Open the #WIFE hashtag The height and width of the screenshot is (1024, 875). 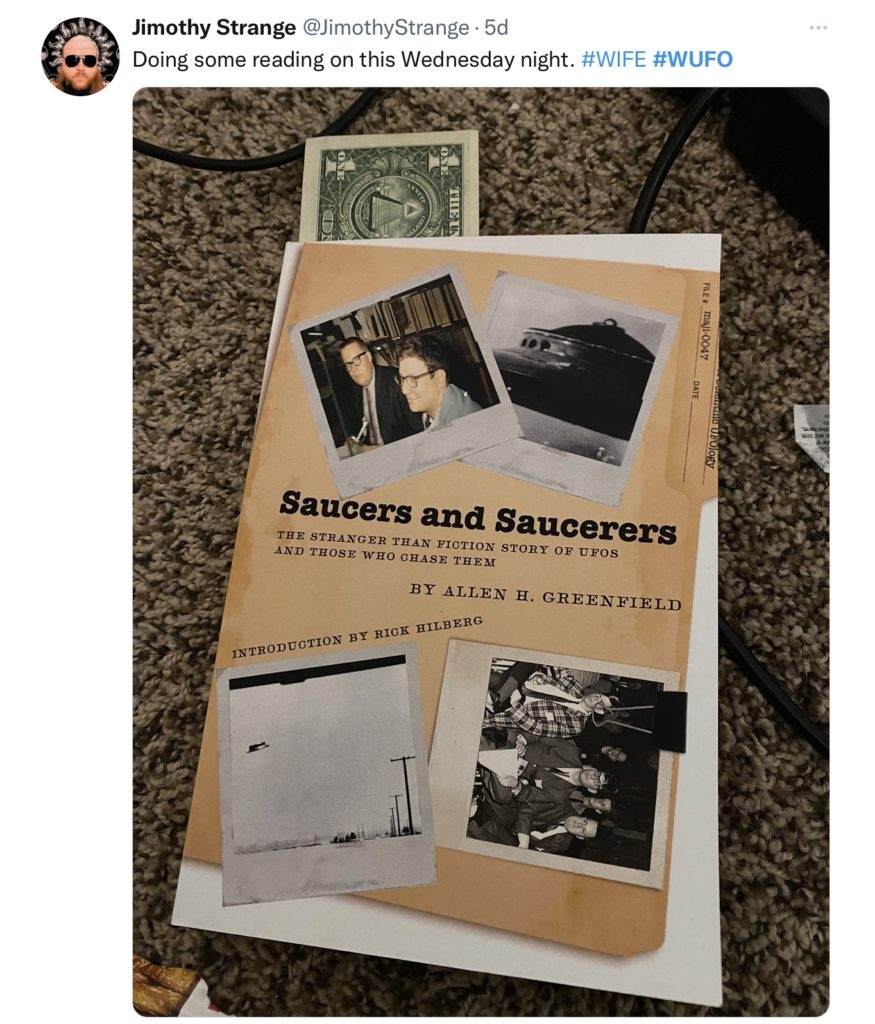pyautogui.click(x=613, y=59)
